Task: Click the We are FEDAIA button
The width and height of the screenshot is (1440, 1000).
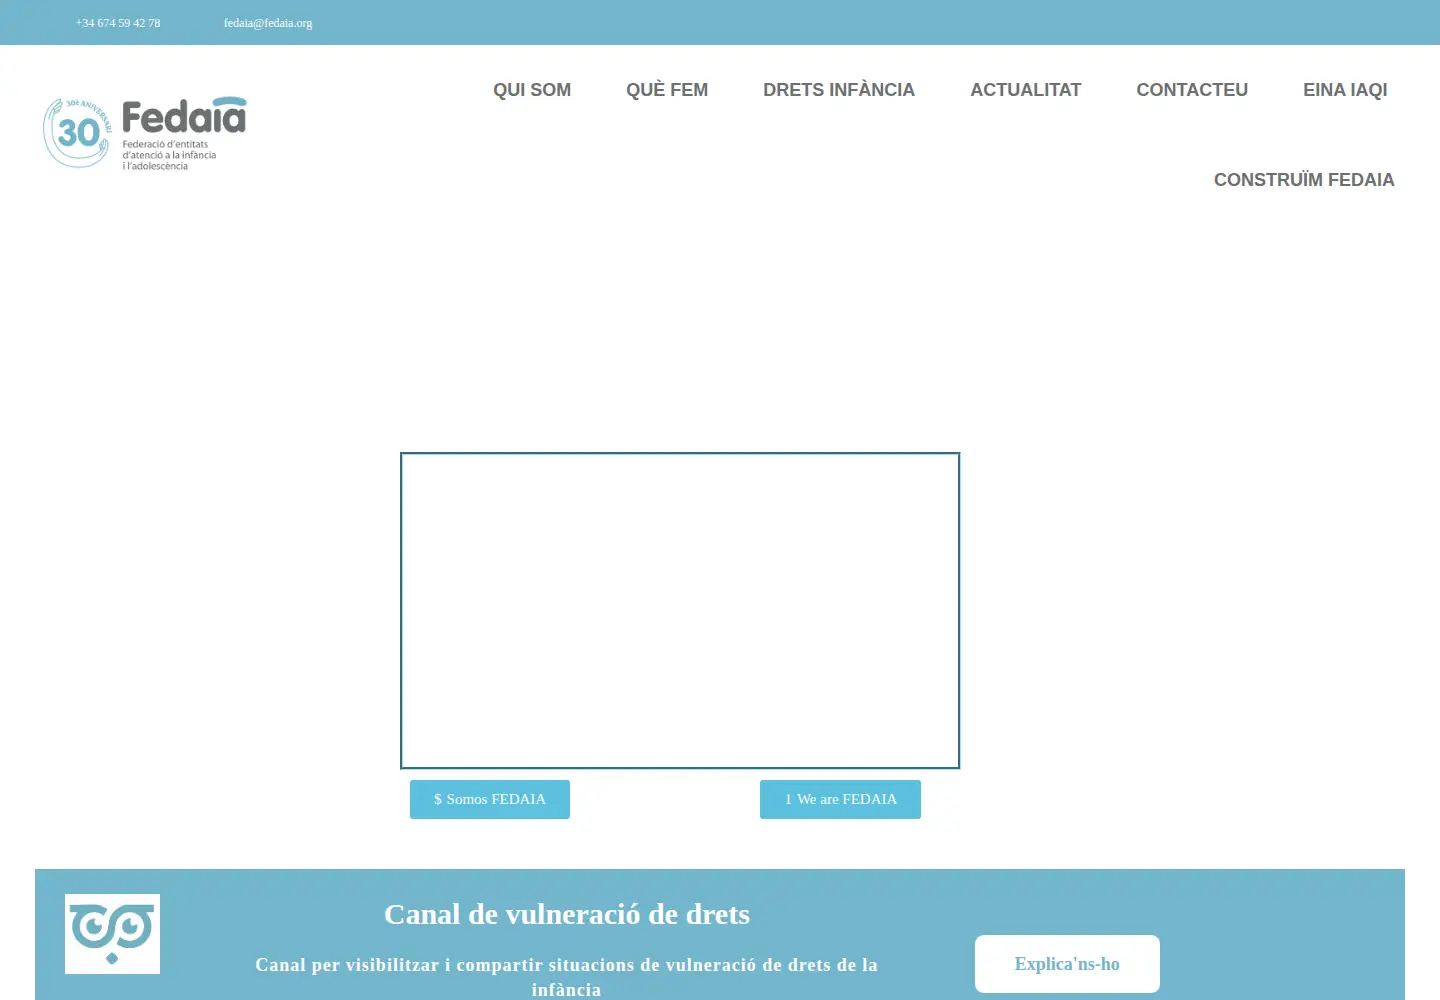Action: click(x=840, y=799)
